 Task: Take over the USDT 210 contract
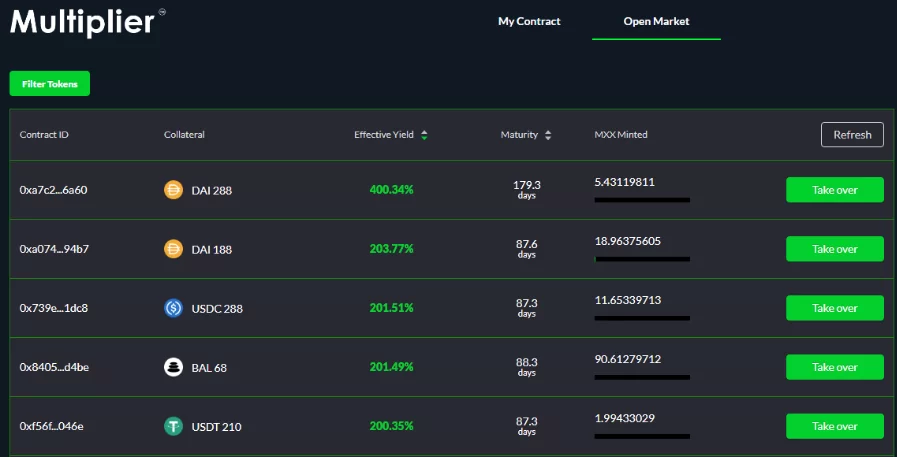pos(834,426)
